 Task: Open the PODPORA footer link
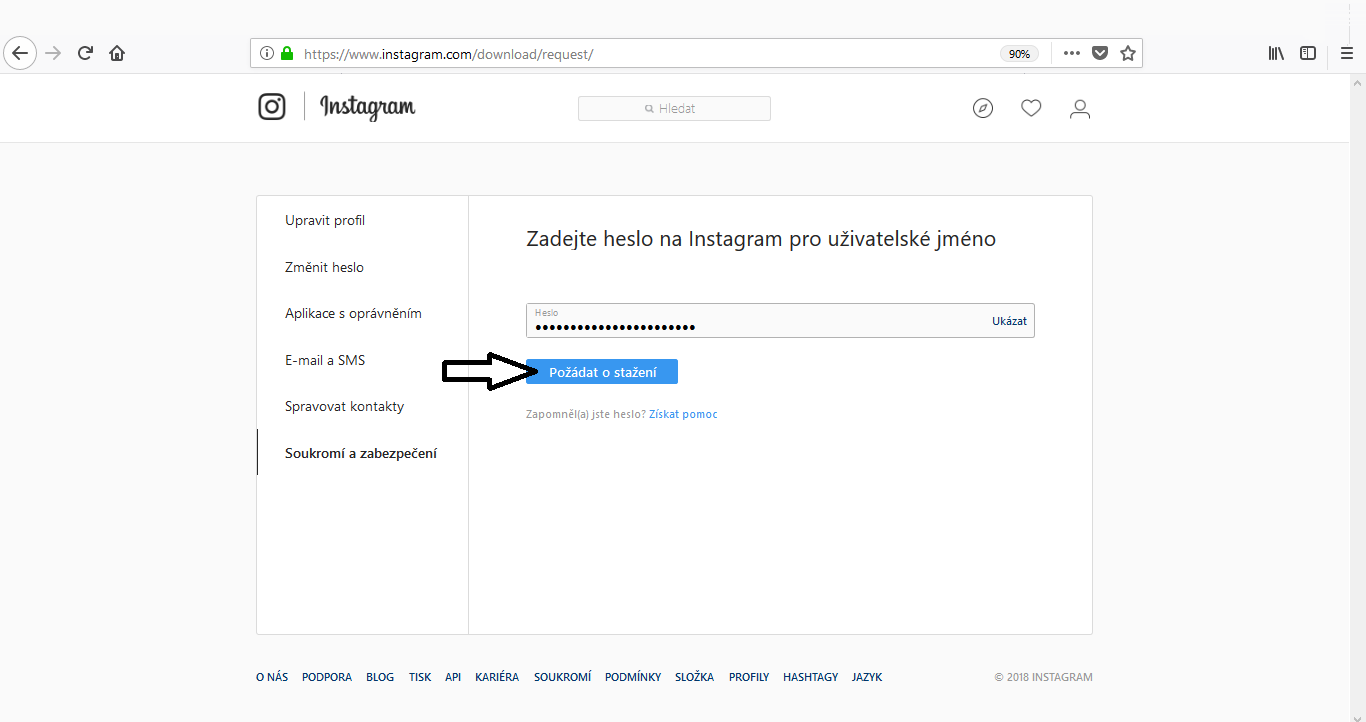click(327, 677)
